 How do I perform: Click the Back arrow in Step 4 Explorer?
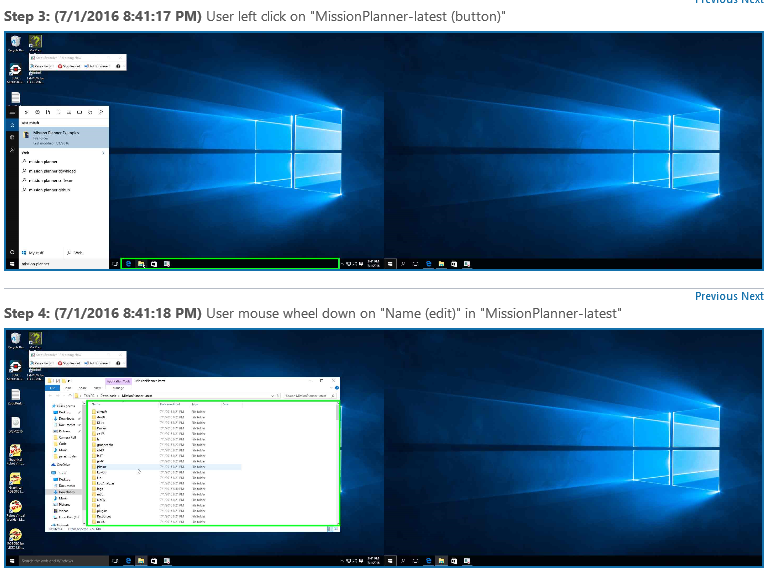(x=49, y=395)
